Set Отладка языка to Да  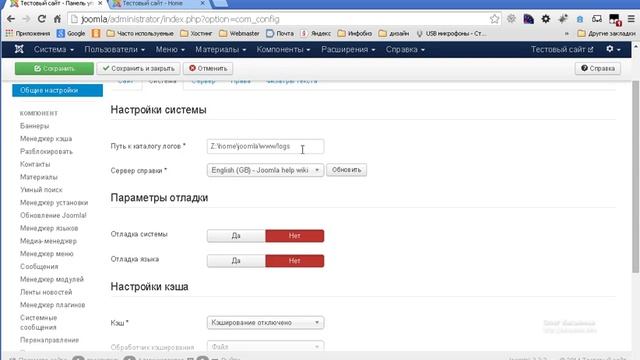[x=236, y=261]
